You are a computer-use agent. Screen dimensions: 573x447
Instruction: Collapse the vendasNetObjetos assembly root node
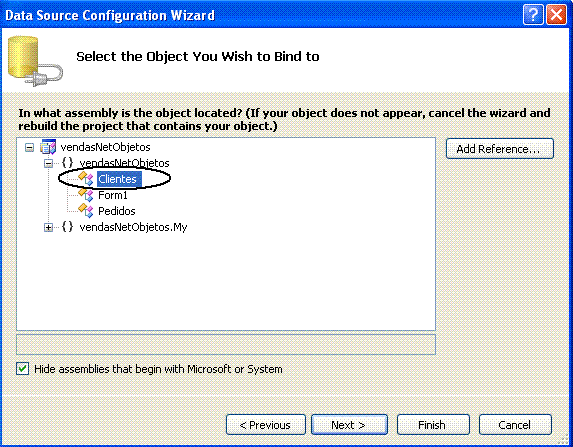point(29,147)
